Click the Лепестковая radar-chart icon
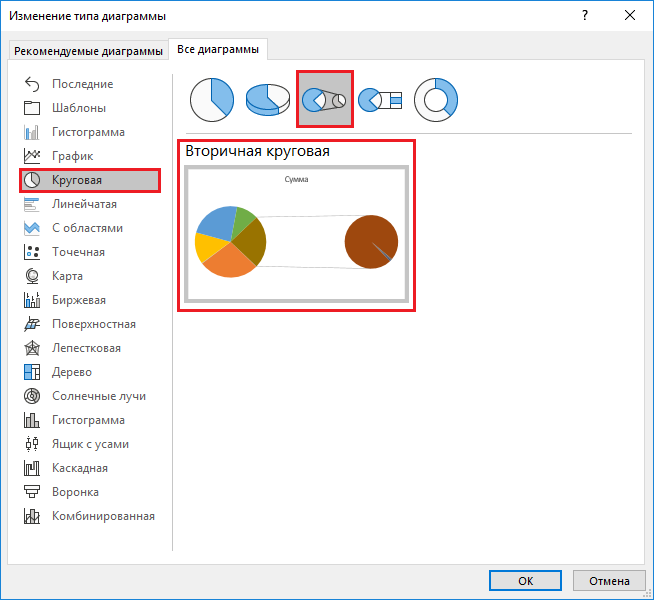 pos(32,348)
